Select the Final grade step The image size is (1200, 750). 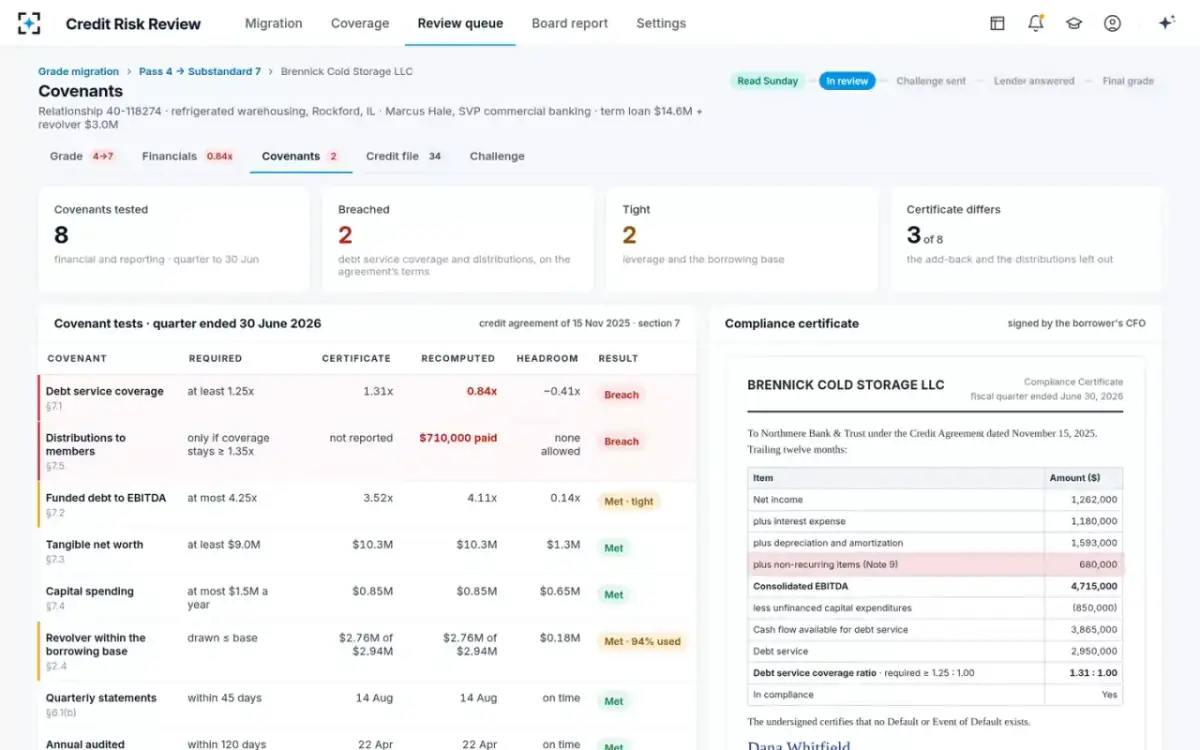pos(1128,81)
